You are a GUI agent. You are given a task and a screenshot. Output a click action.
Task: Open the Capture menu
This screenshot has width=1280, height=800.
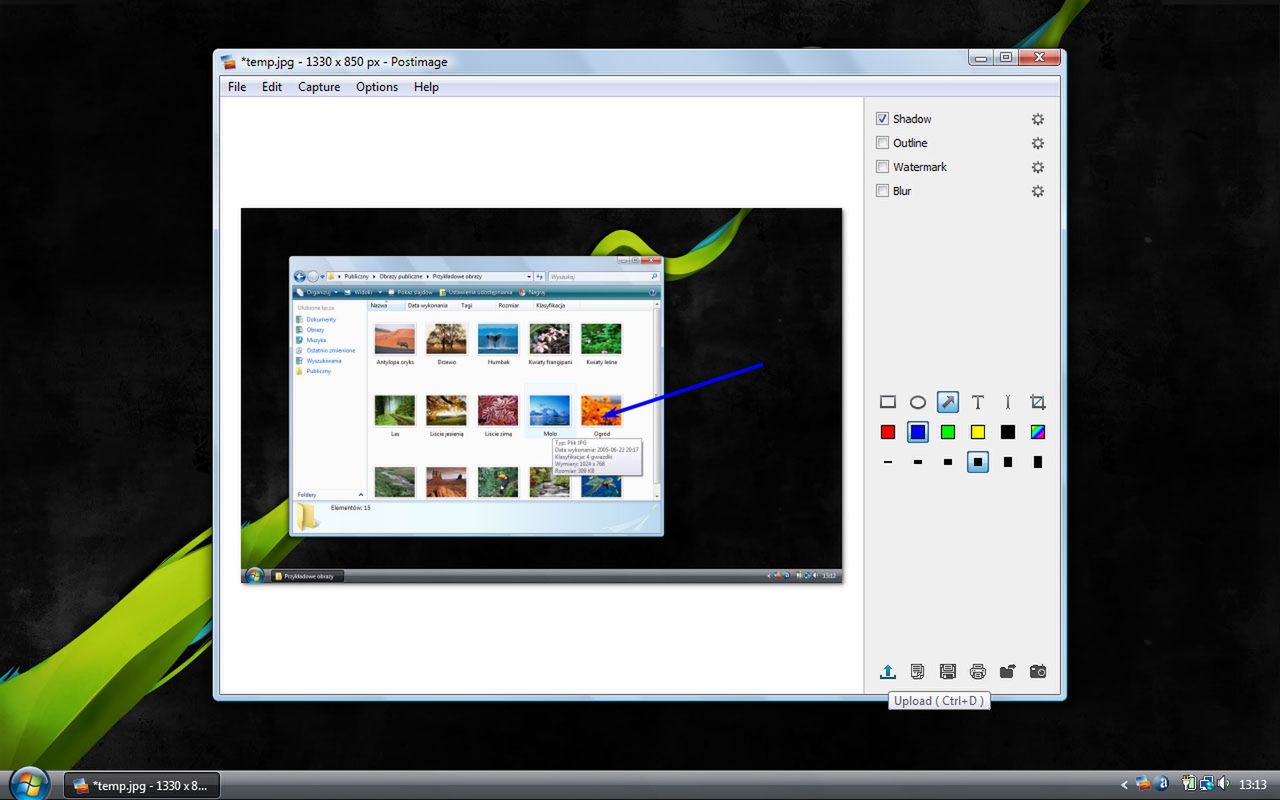[x=319, y=87]
